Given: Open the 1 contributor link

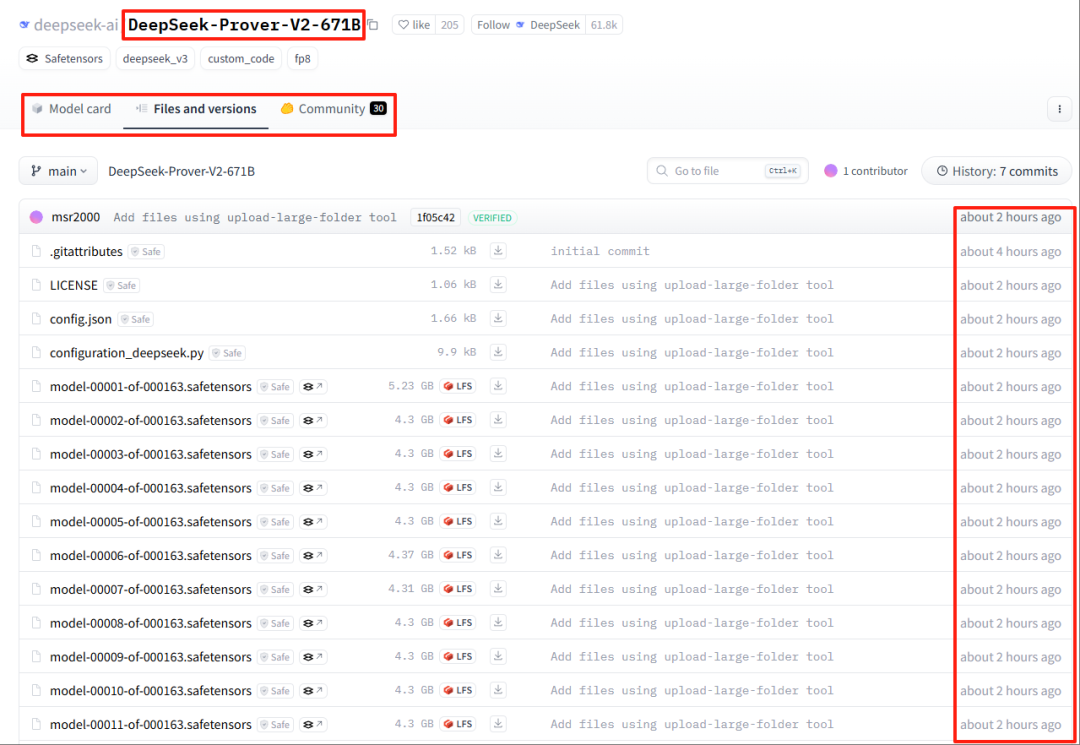Looking at the screenshot, I should pyautogui.click(x=866, y=171).
